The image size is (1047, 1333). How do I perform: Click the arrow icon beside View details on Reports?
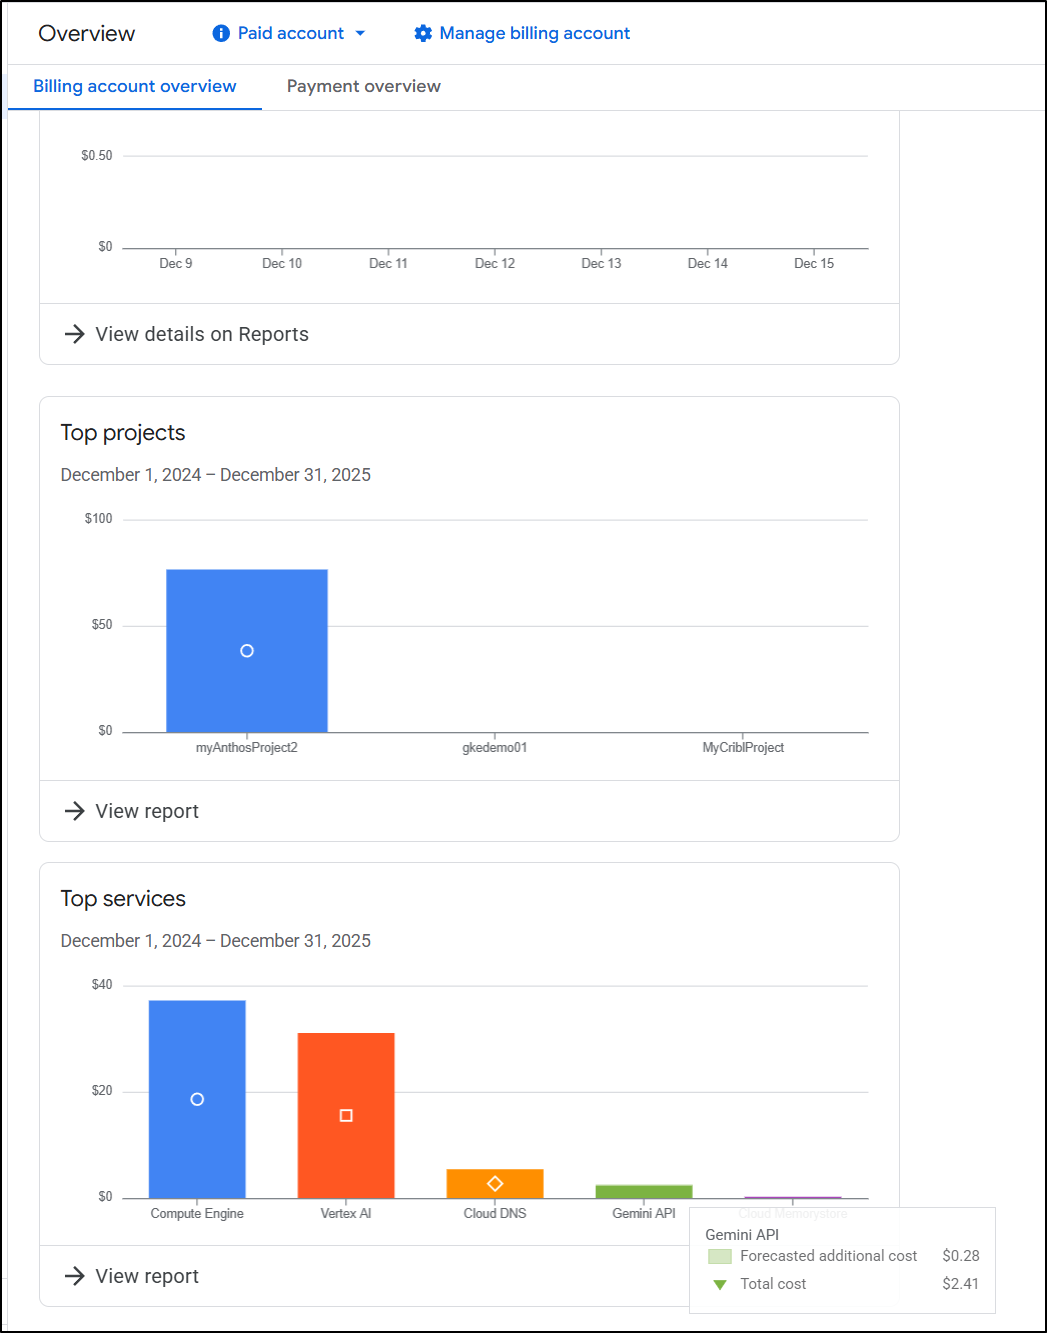click(74, 334)
